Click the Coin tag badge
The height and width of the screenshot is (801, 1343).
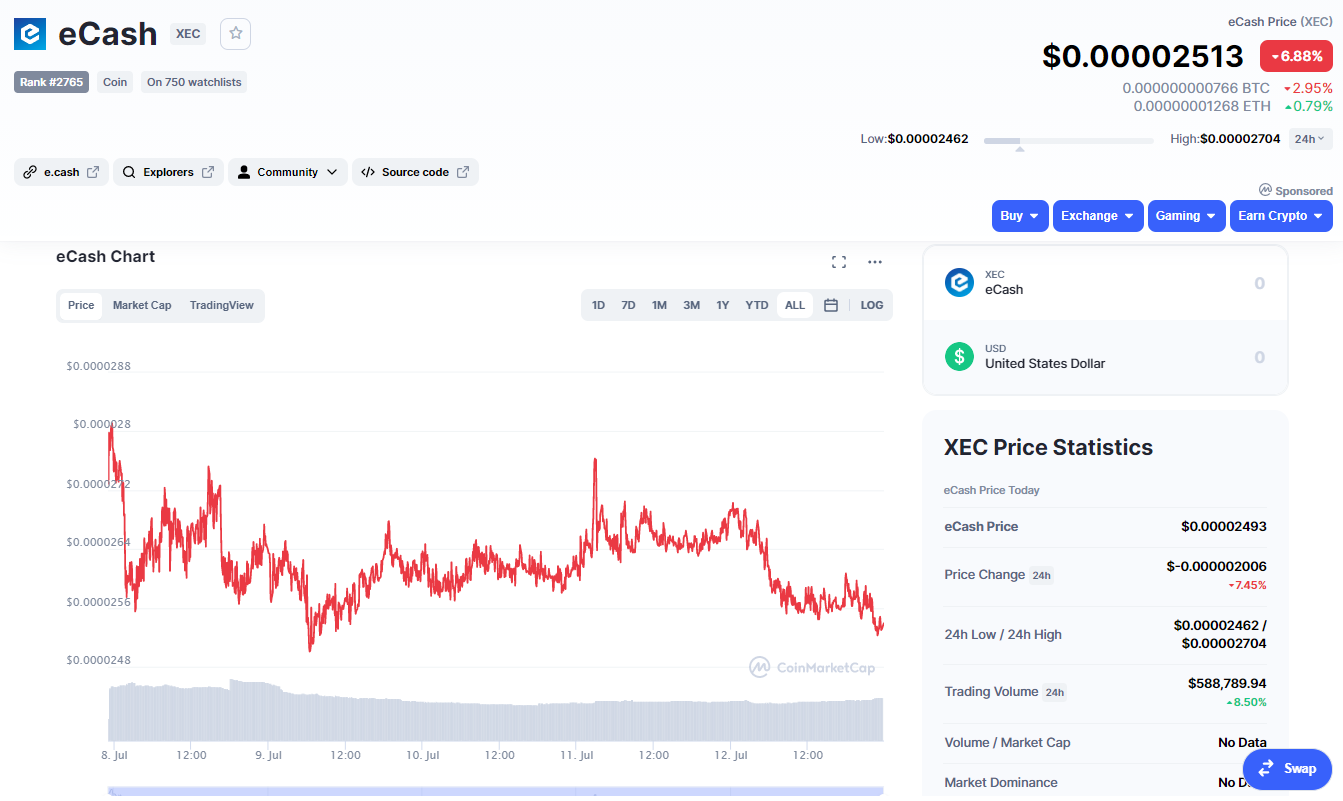[x=115, y=82]
